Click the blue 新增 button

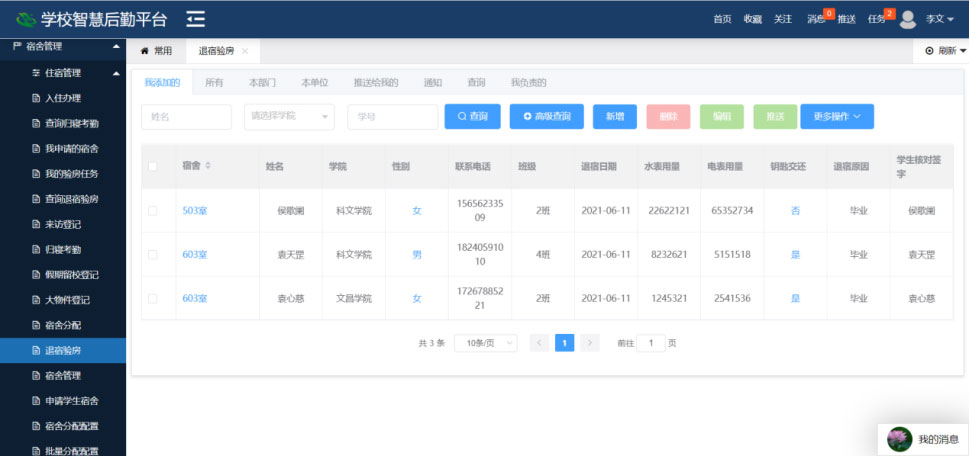pos(614,117)
